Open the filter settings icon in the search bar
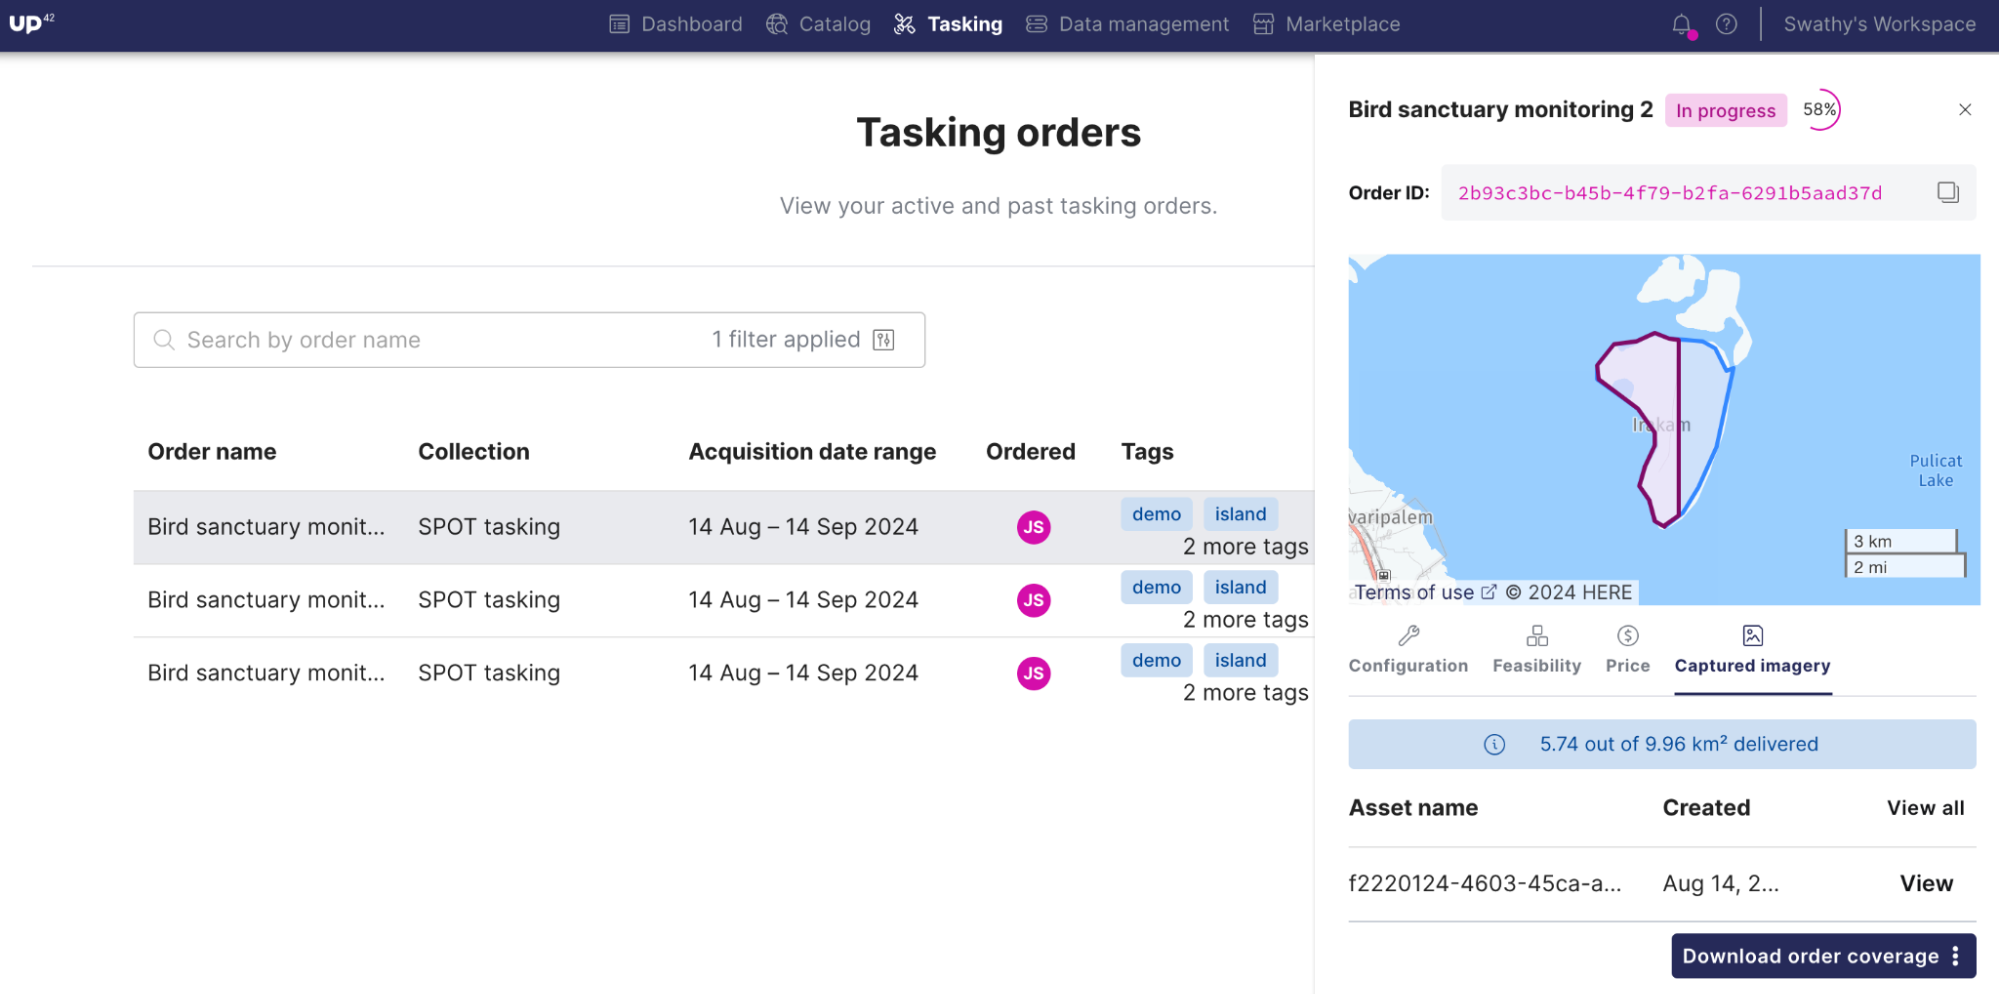1999x994 pixels. coord(884,340)
